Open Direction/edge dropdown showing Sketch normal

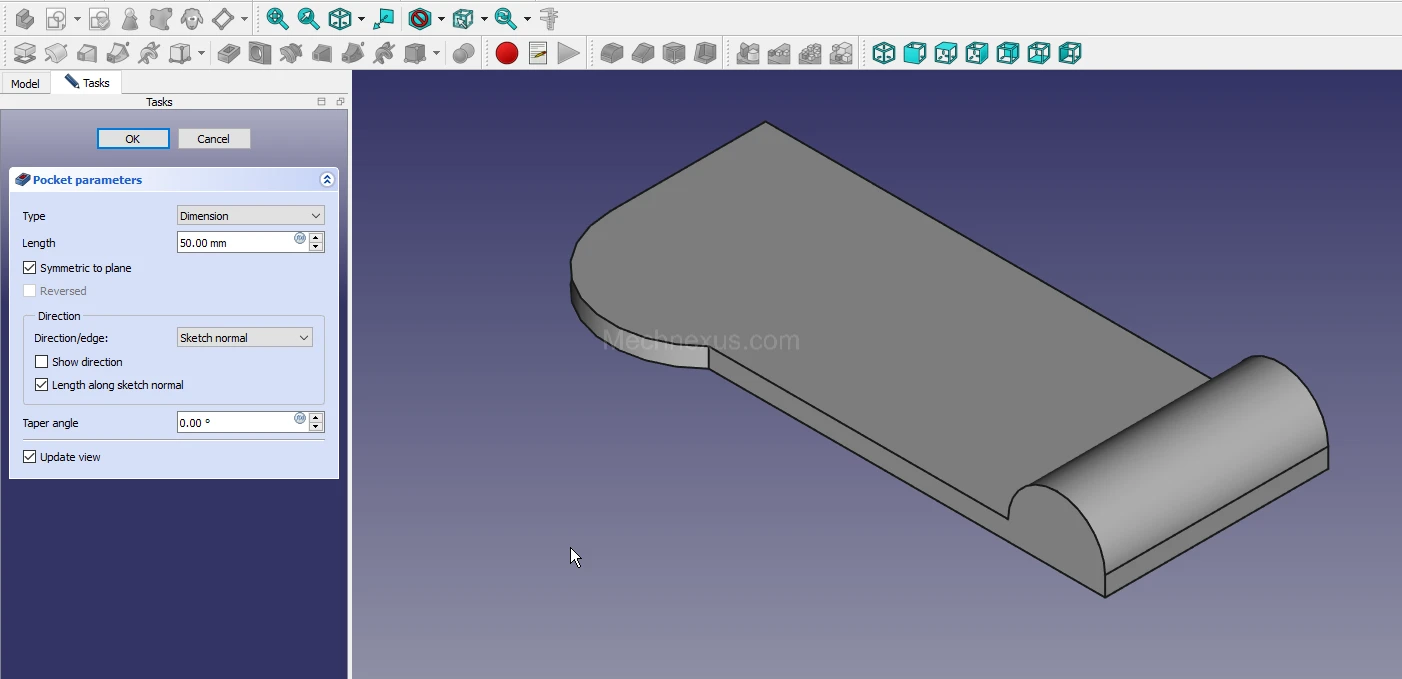244,338
